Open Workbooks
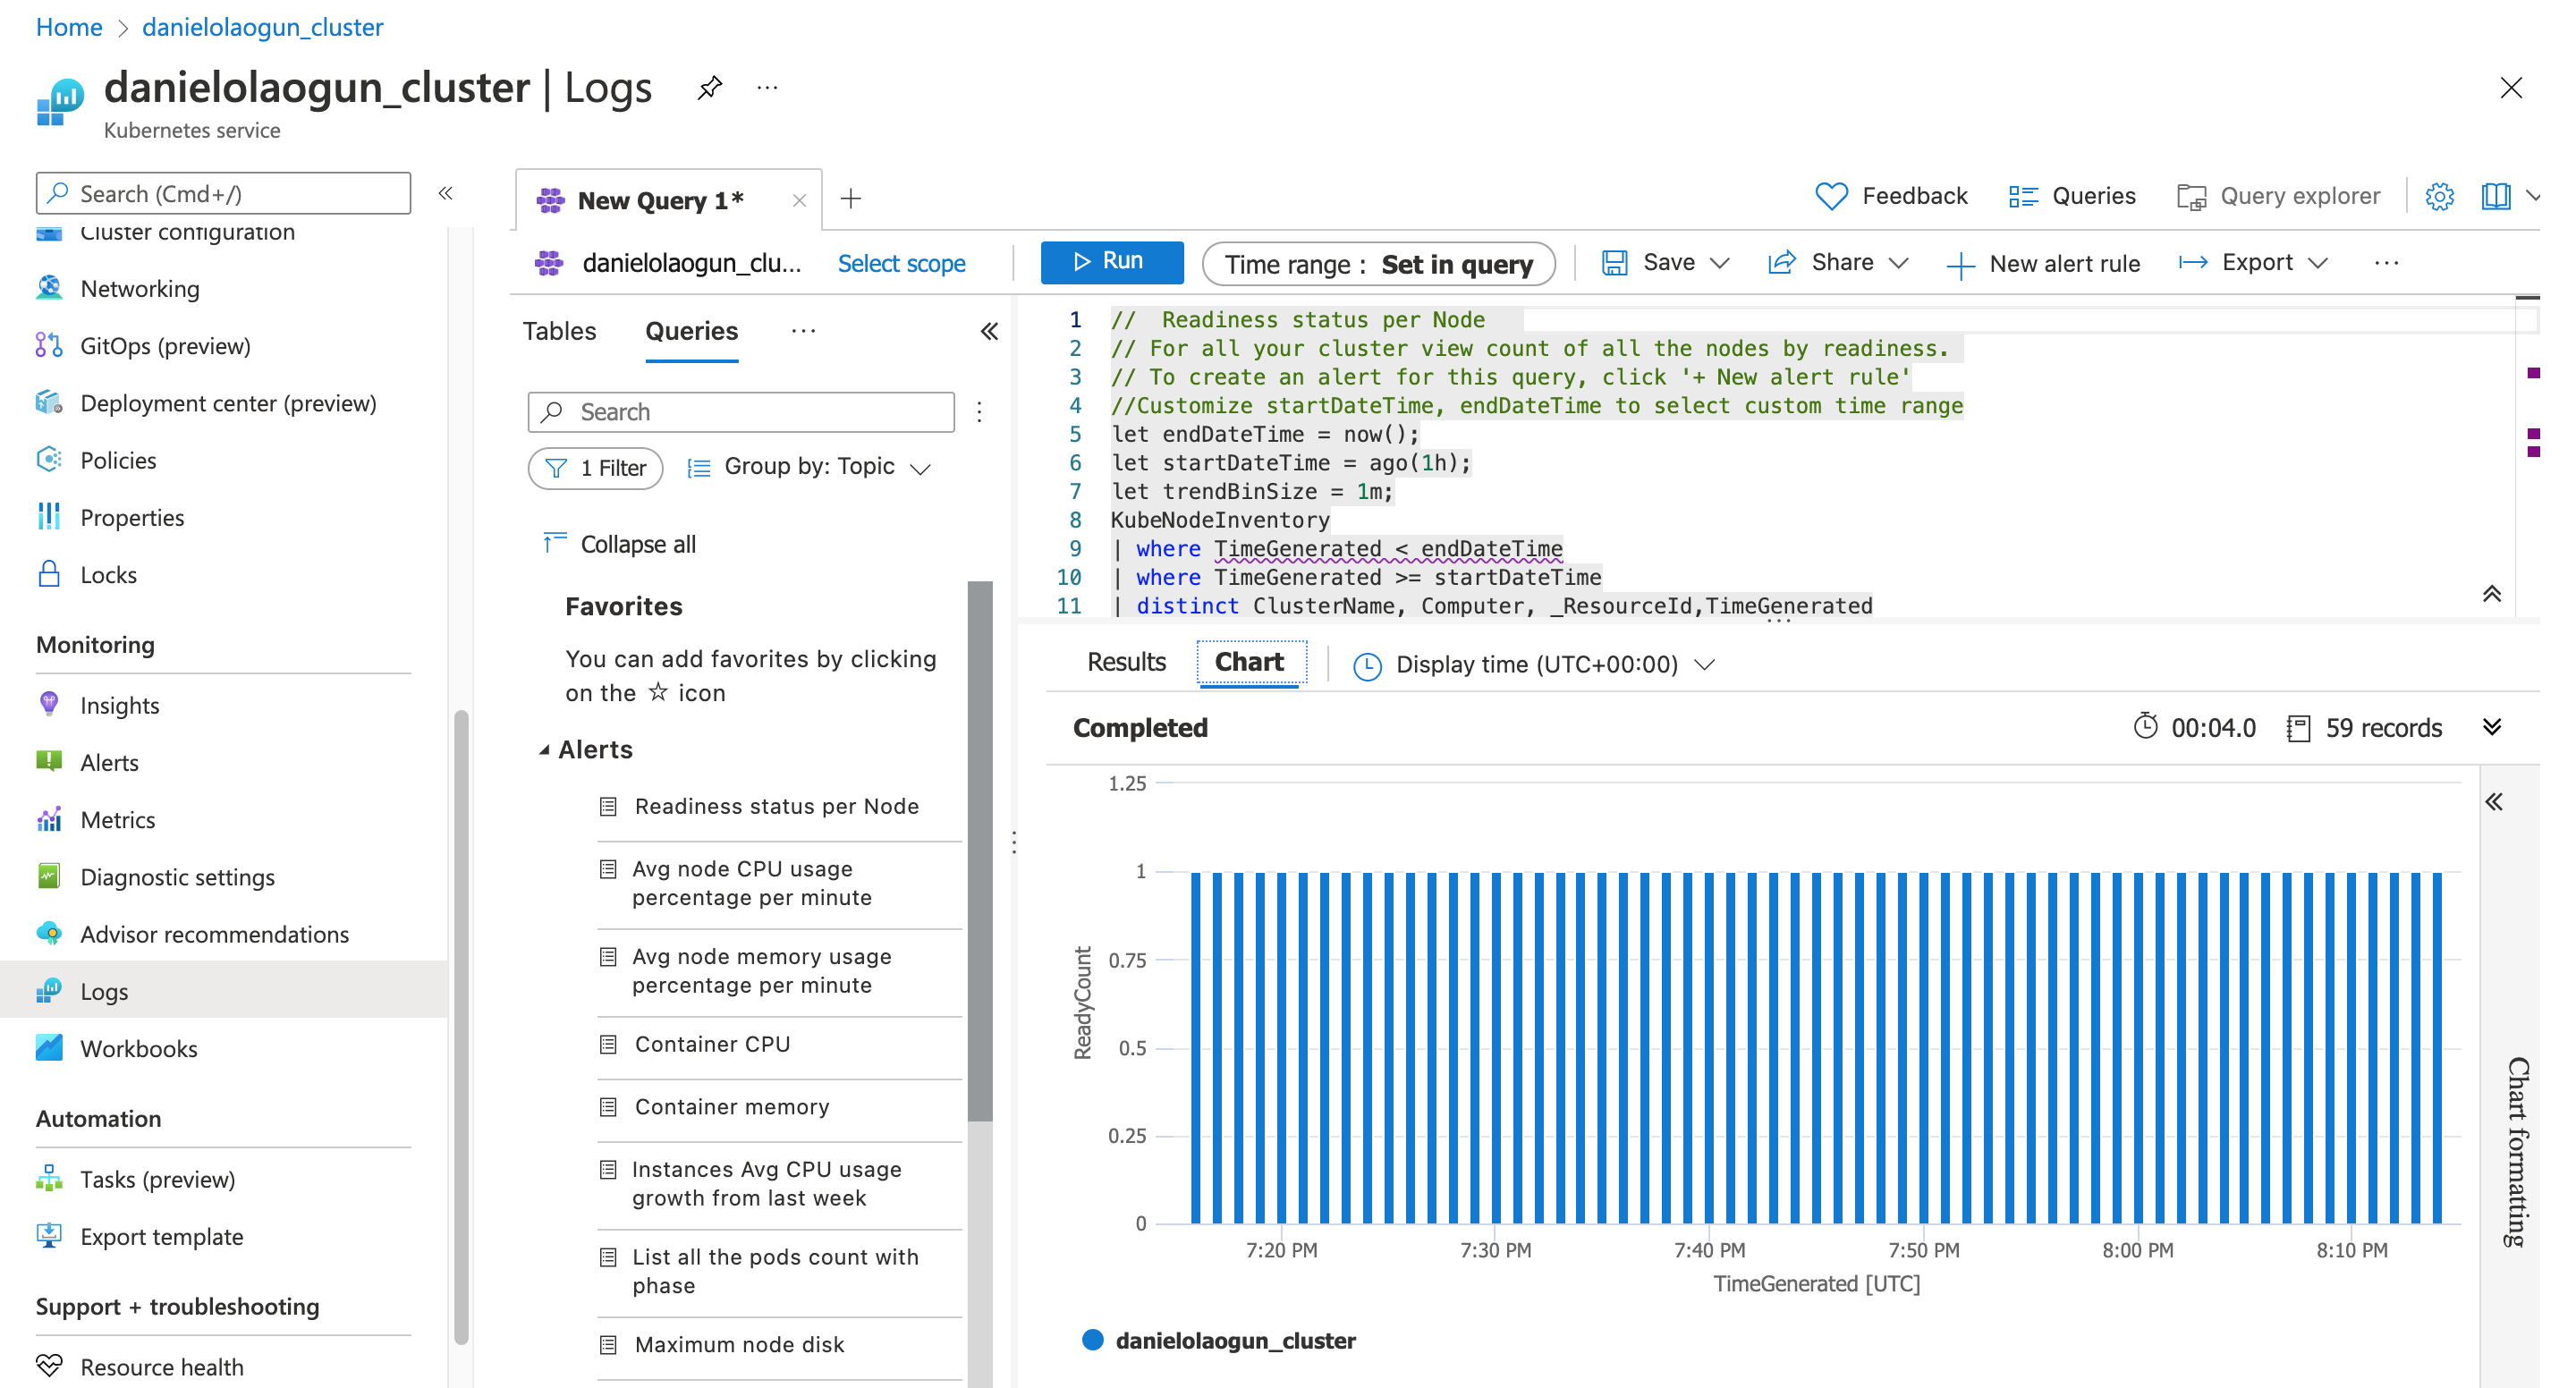The width and height of the screenshot is (2576, 1388). click(138, 1048)
